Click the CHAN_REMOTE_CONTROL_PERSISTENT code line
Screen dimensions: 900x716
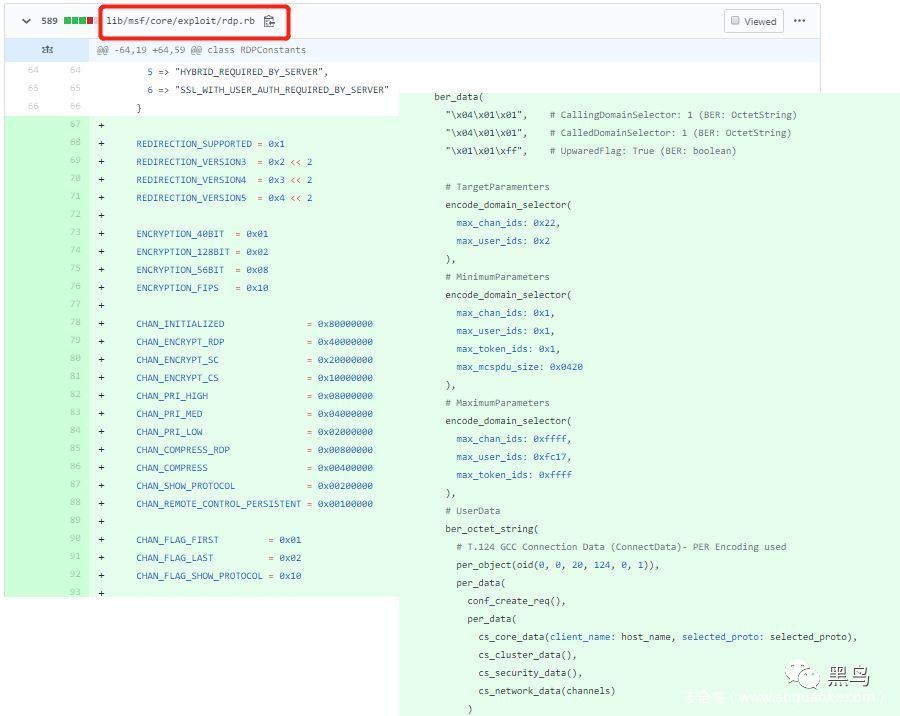pos(254,503)
